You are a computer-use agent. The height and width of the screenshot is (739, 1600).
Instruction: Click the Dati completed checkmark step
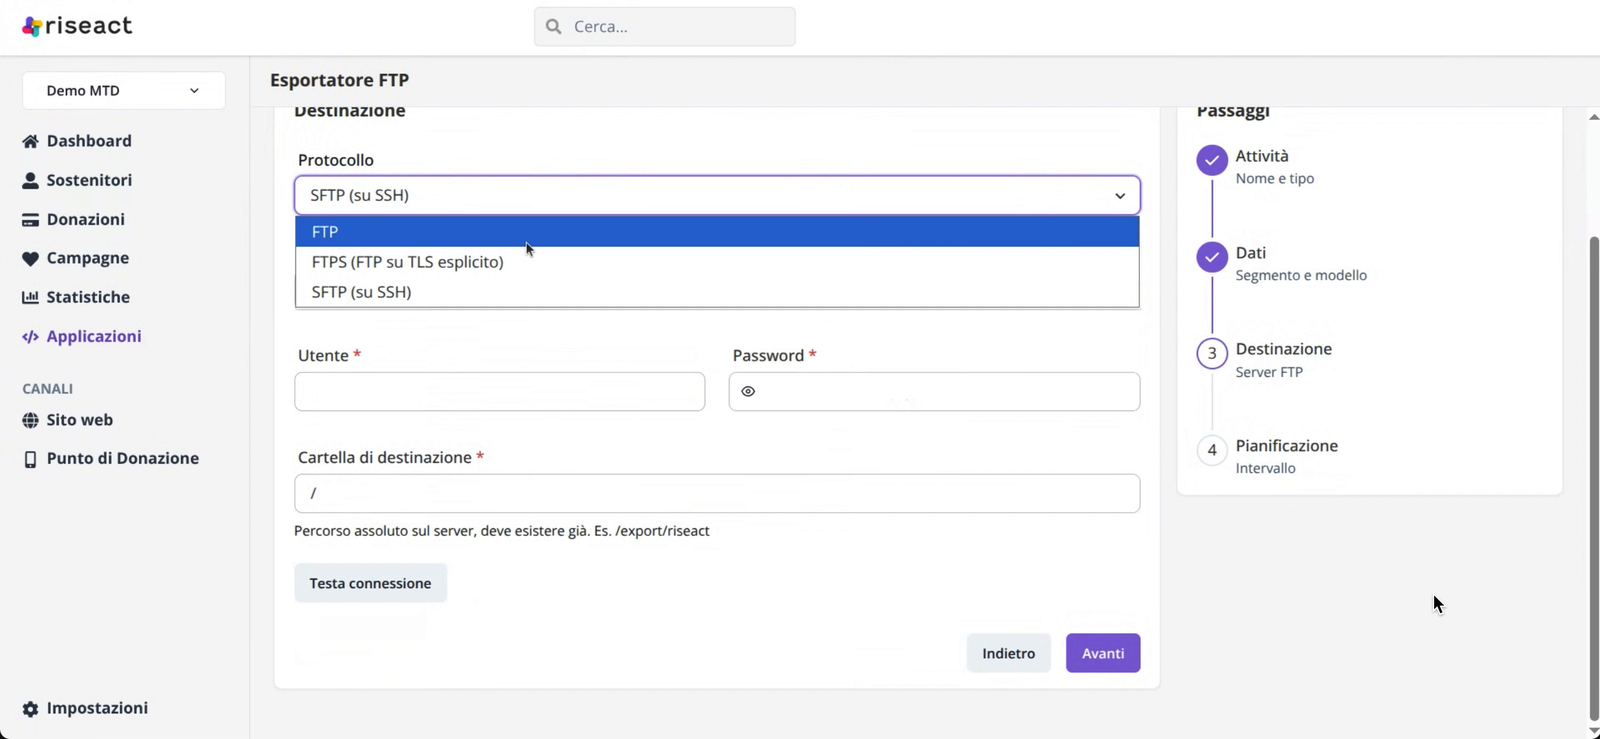1212,257
